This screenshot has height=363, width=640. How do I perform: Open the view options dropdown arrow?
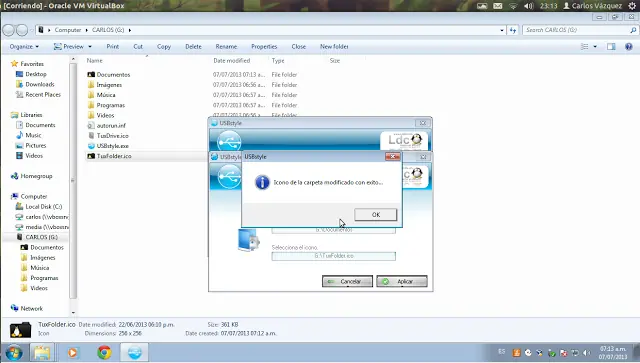595,47
